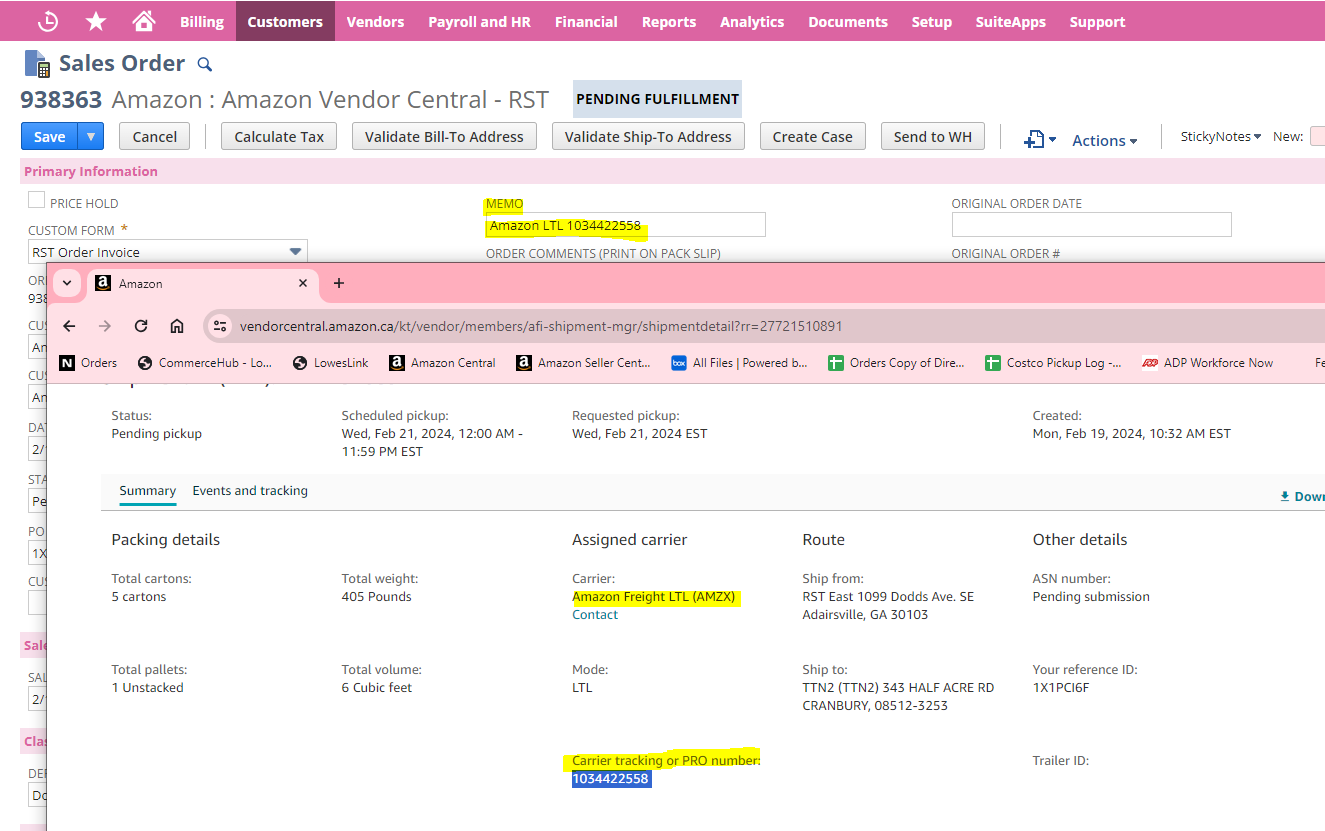Open the ADP Workforce Now bookmark
The width and height of the screenshot is (1325, 831).
coord(1208,363)
